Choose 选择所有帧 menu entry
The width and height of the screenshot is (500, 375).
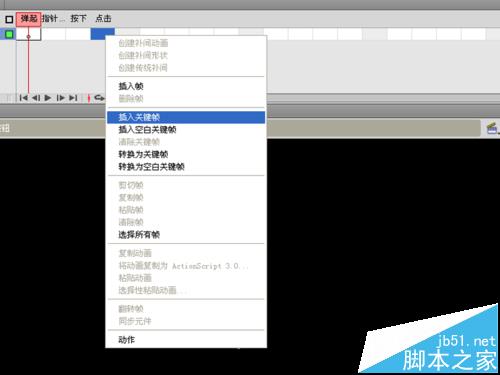pyautogui.click(x=186, y=235)
